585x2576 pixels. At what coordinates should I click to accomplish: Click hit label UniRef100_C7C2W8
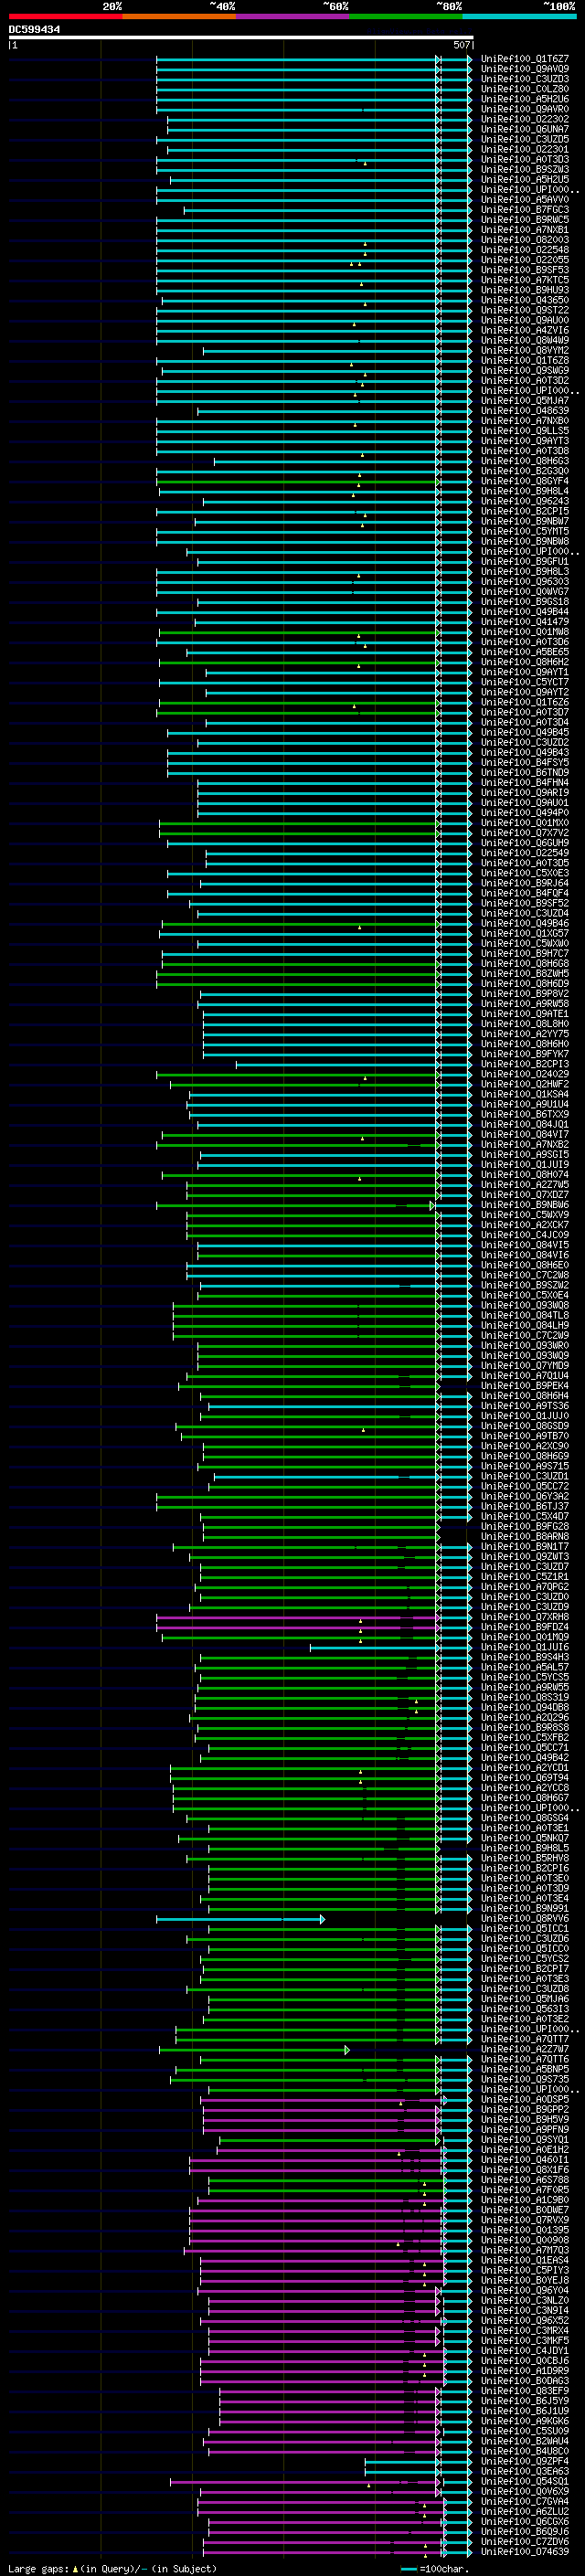coord(524,1275)
